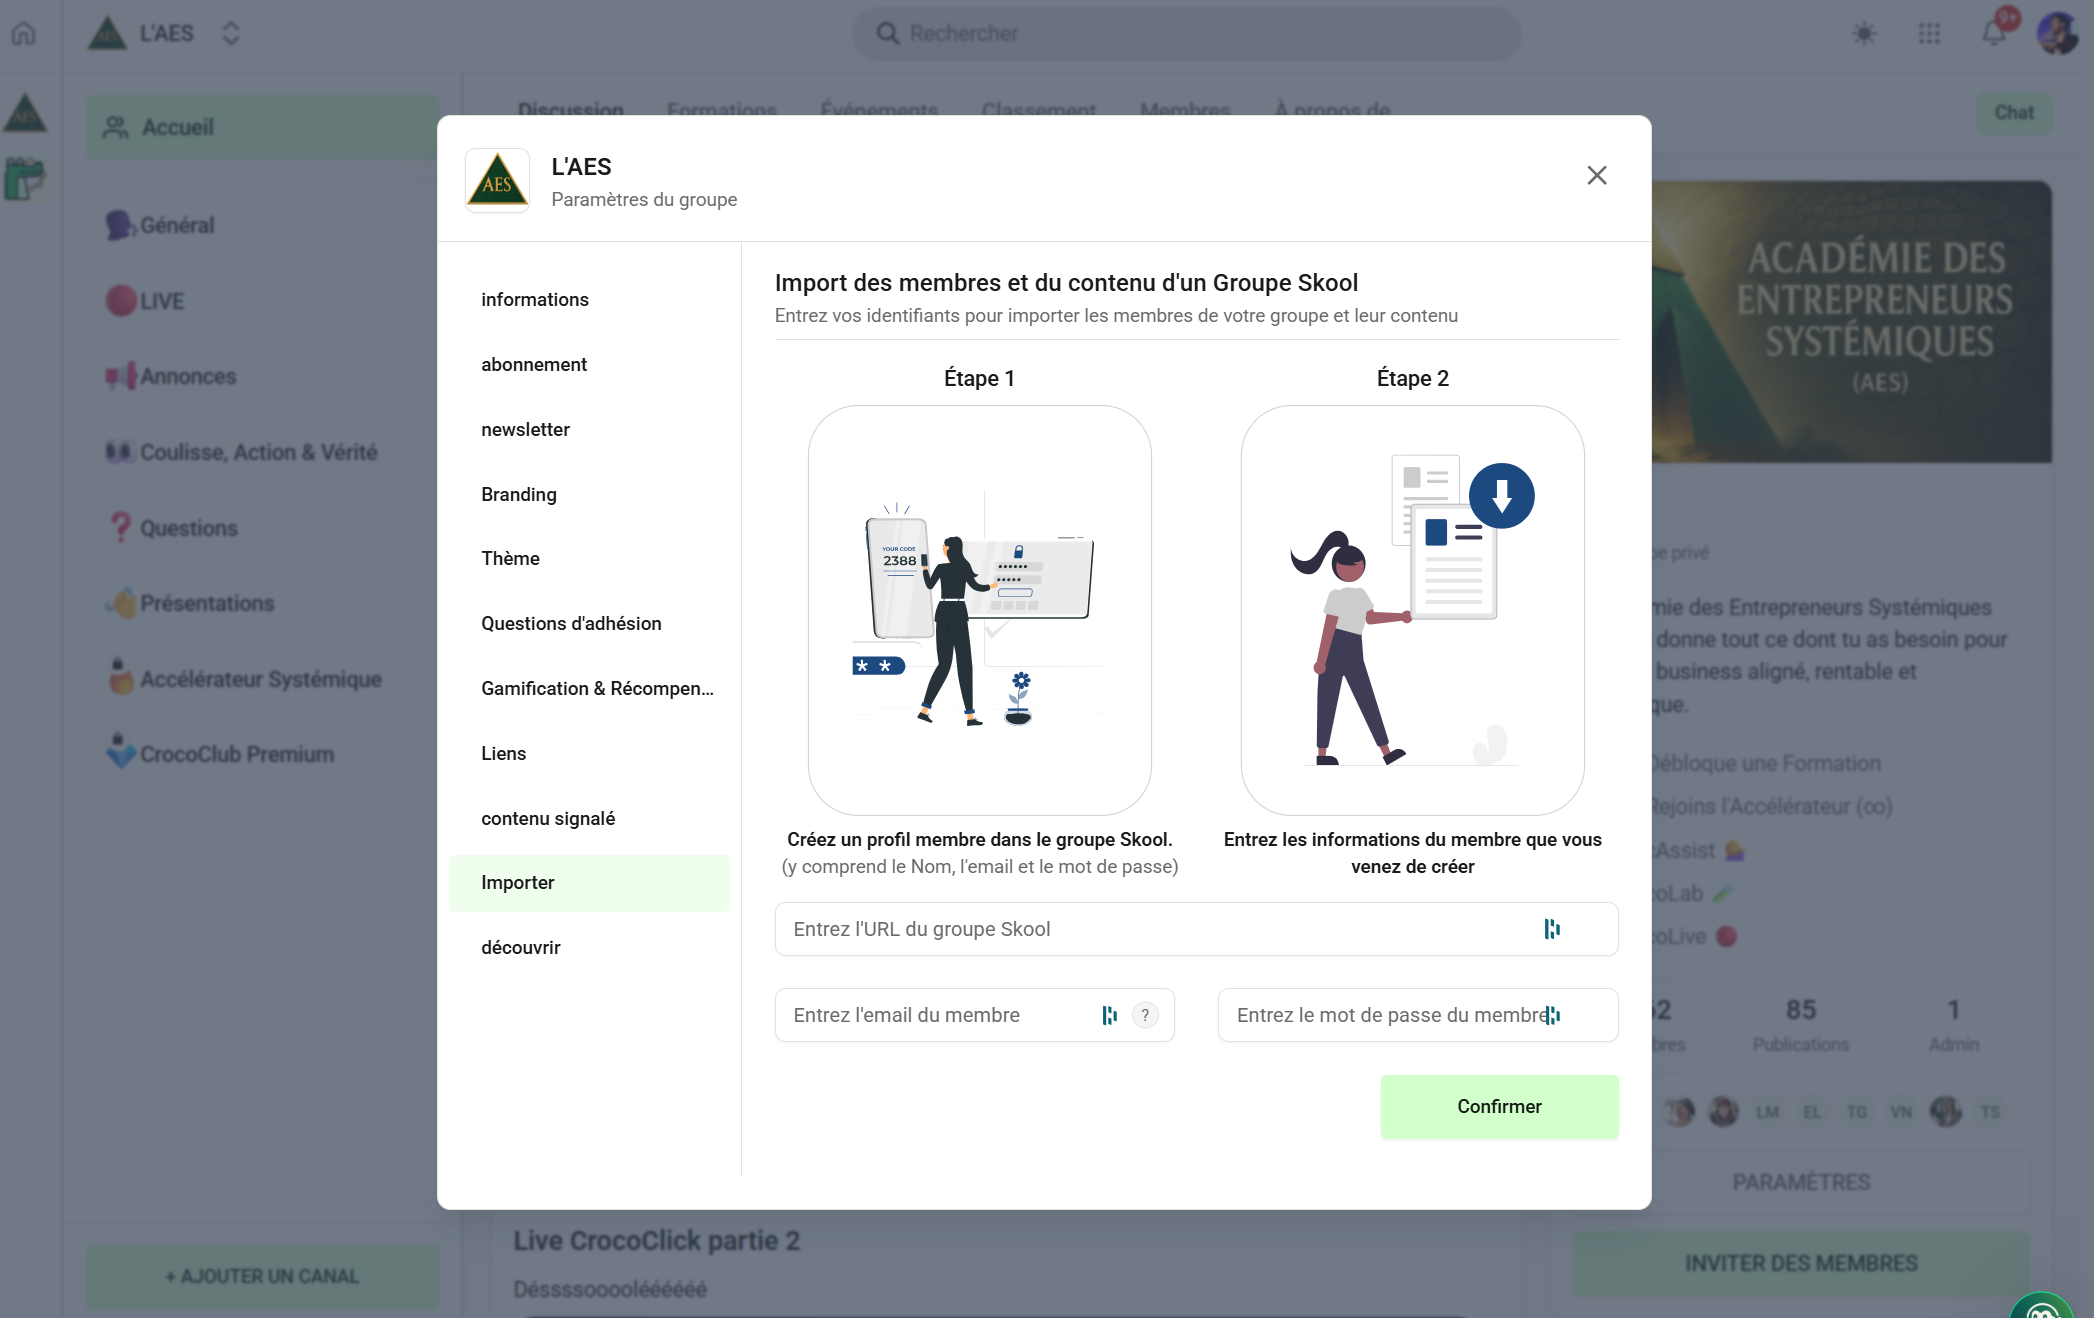Click the Skool group URL field
2094x1318 pixels.
pos(1196,929)
